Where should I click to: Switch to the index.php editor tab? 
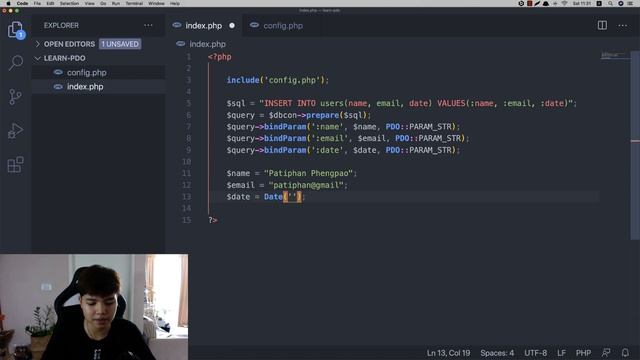coord(203,25)
